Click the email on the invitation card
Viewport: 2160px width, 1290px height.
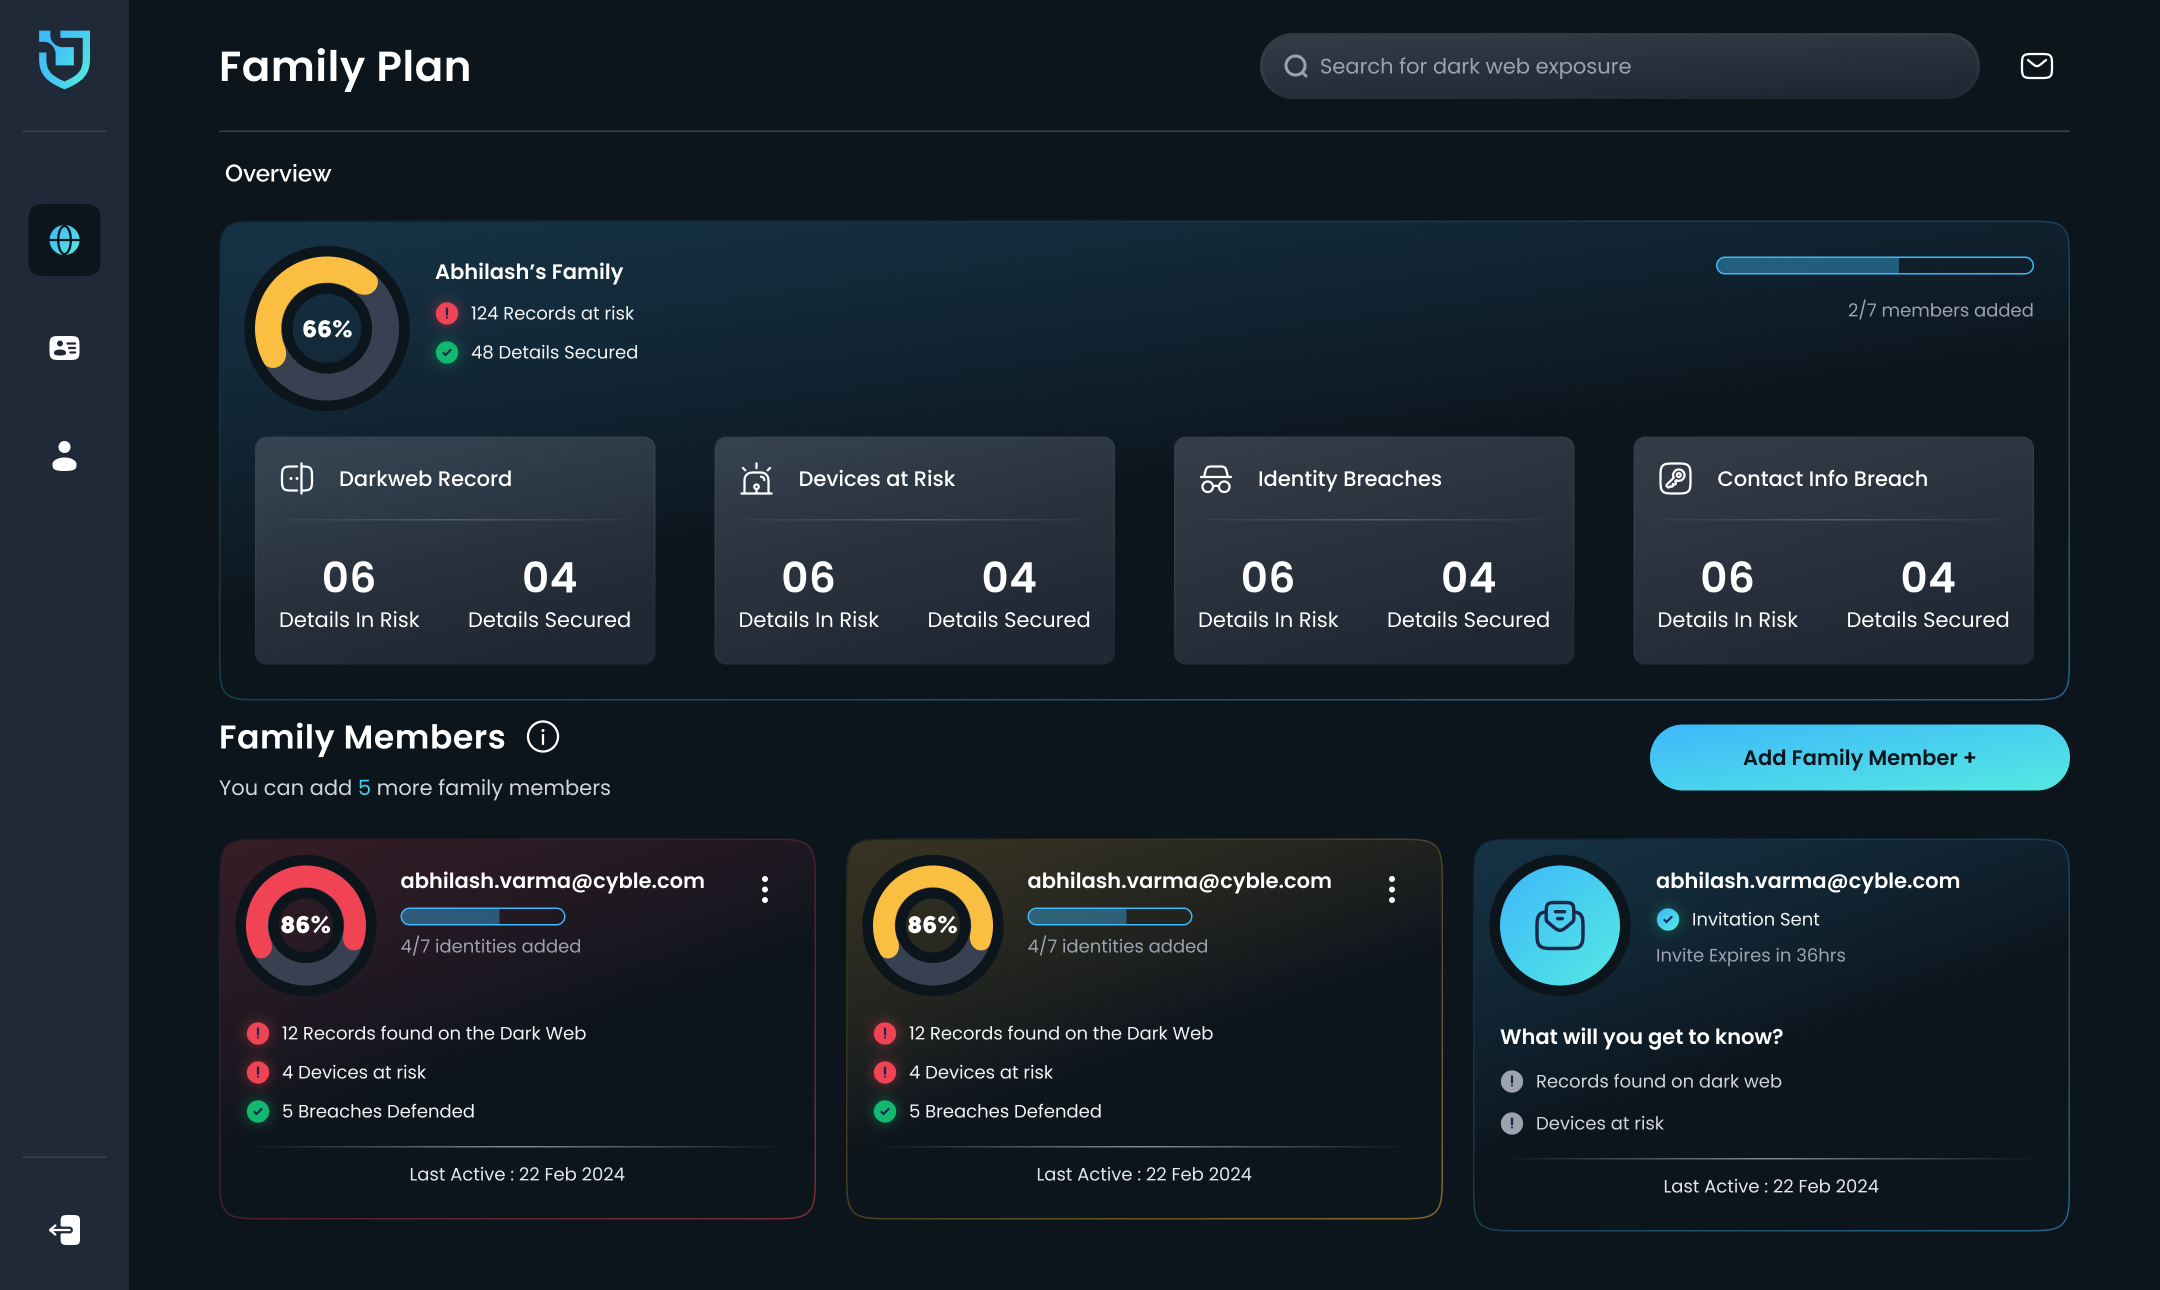1807,881
